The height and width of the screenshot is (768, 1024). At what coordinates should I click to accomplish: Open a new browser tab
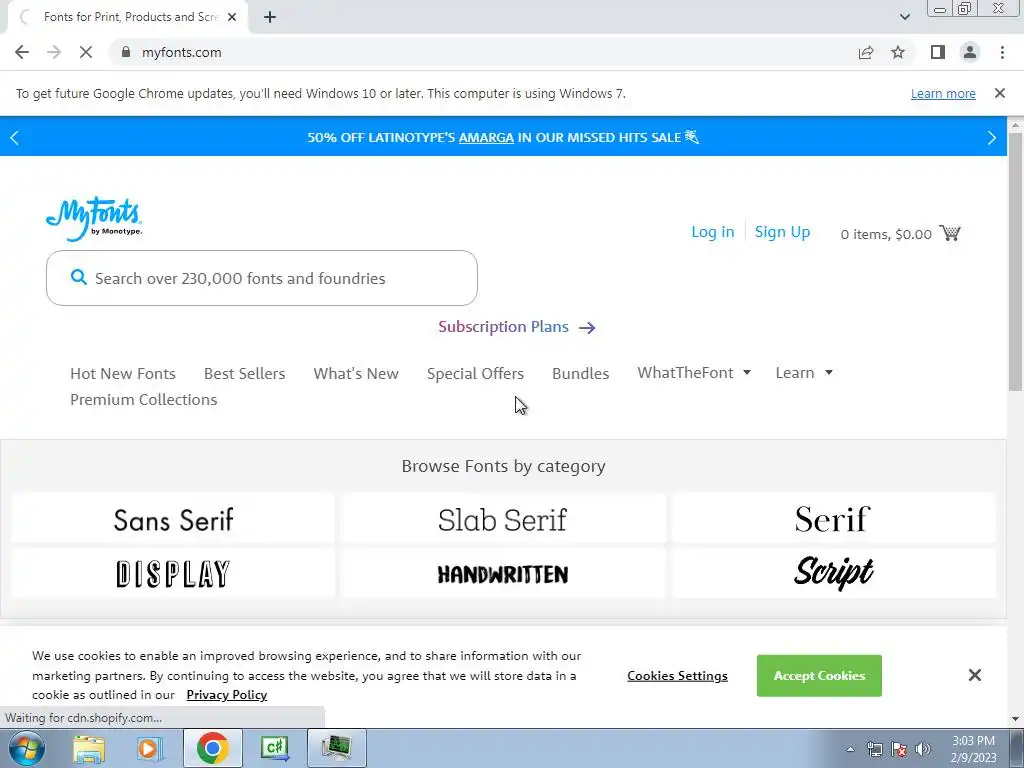(270, 18)
